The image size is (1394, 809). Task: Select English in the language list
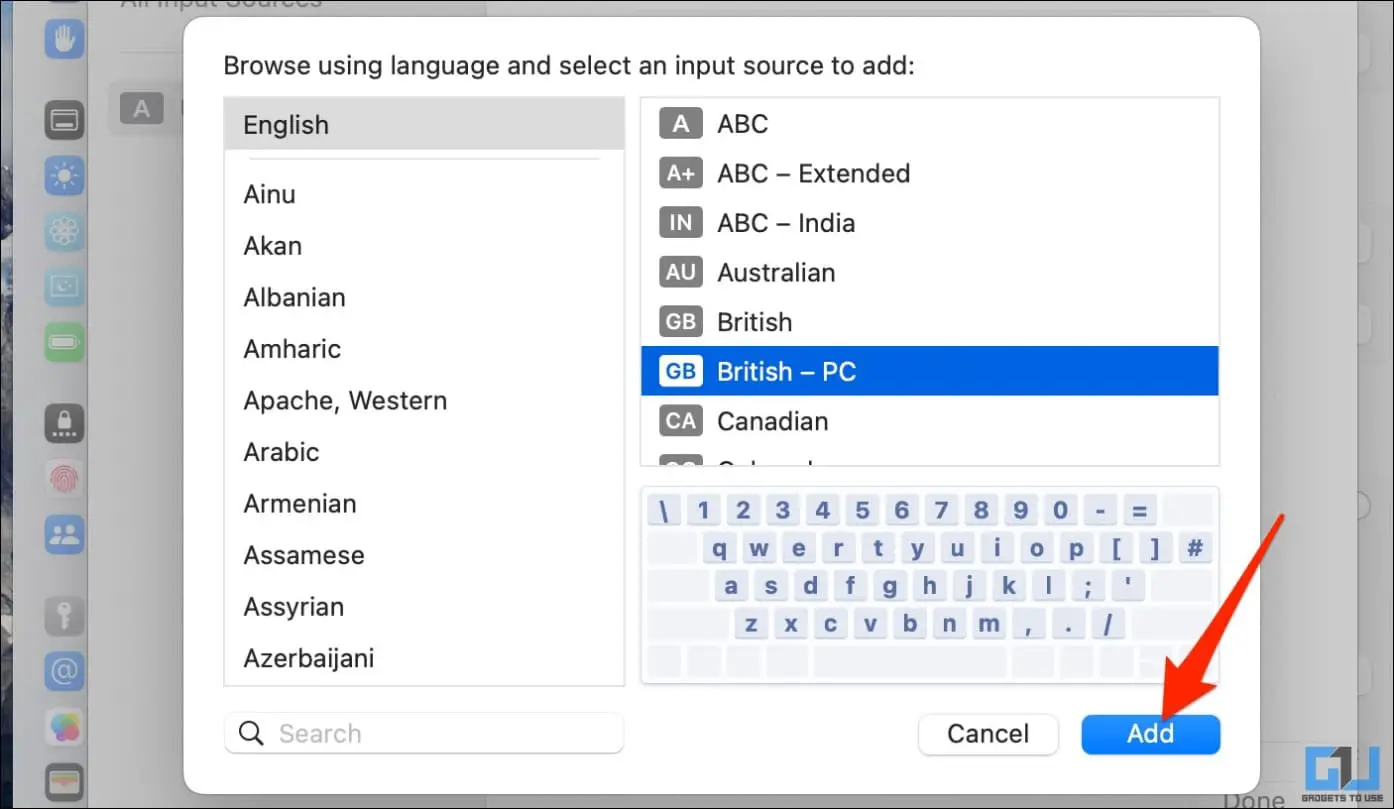pos(424,125)
